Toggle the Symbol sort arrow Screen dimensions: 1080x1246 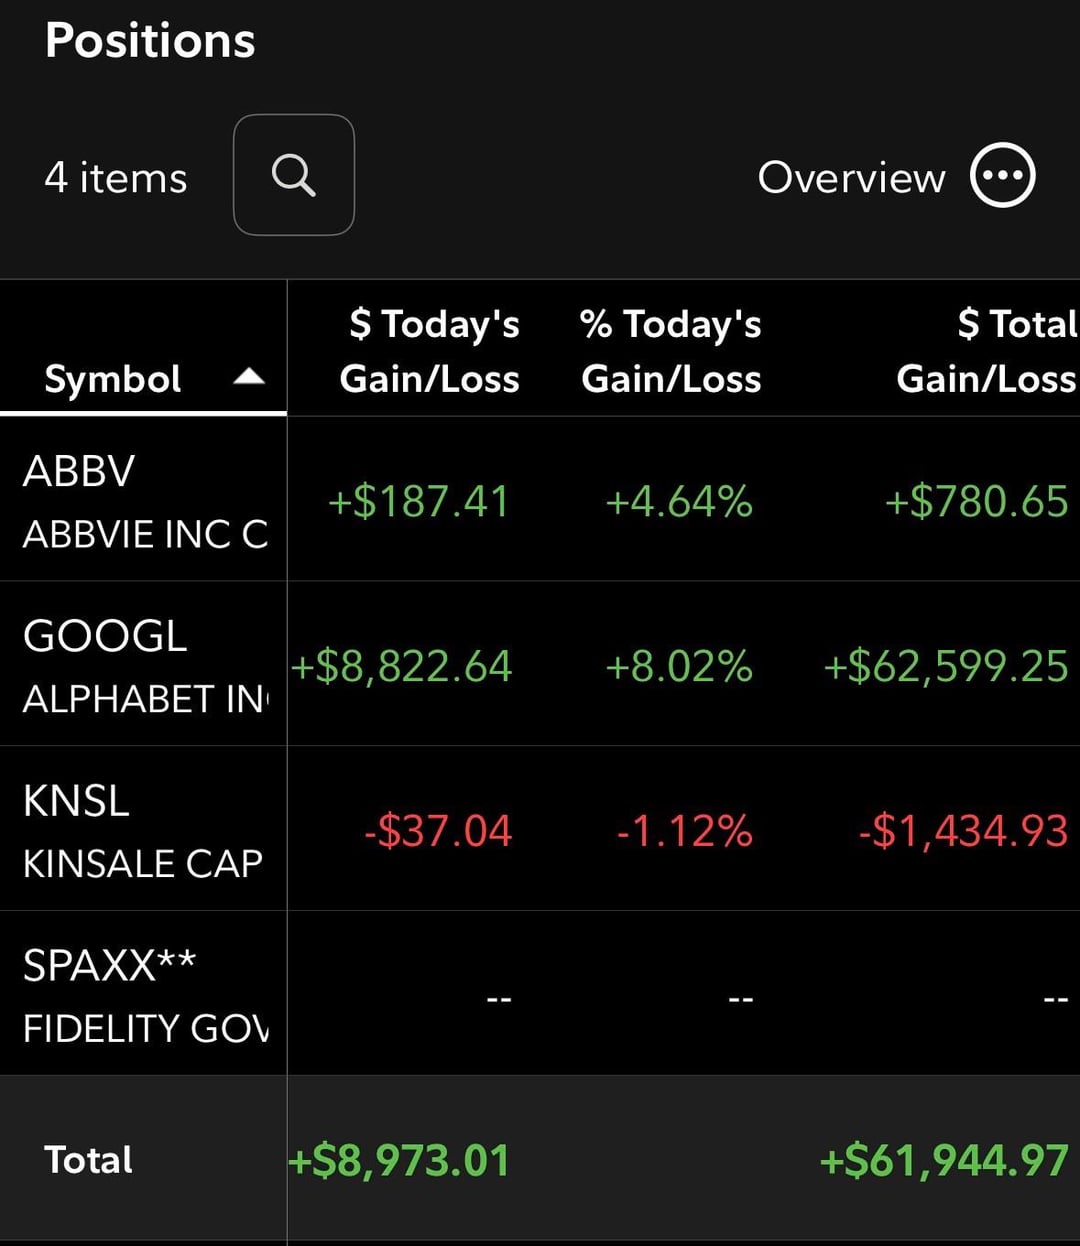click(x=249, y=377)
